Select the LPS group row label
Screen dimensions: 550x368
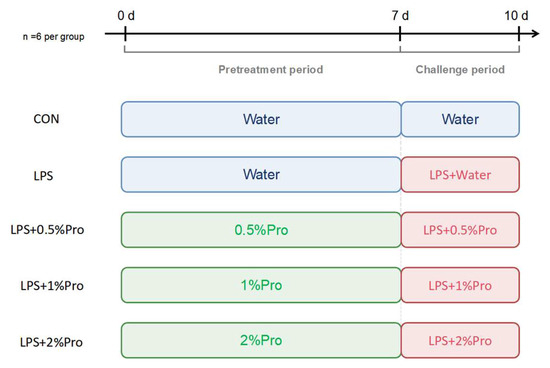tap(43, 175)
